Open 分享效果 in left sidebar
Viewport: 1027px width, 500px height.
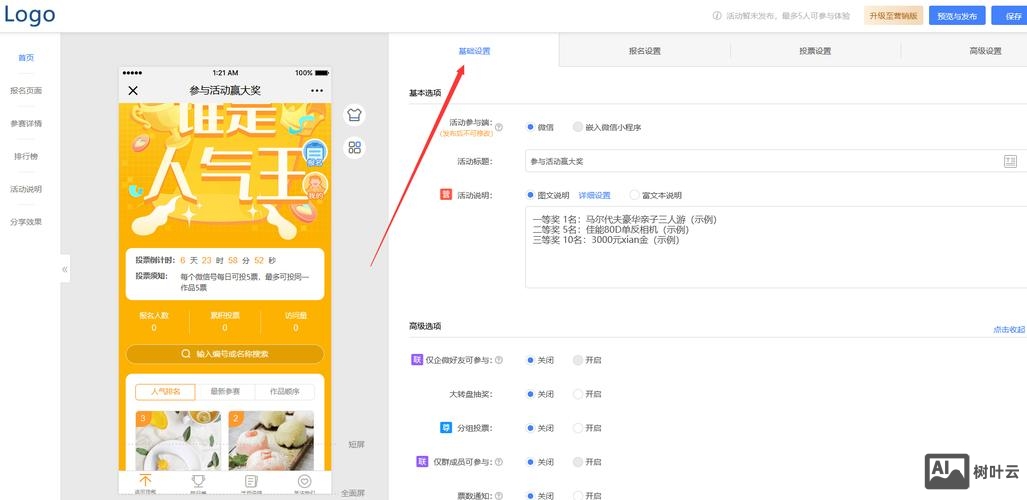pyautogui.click(x=26, y=221)
